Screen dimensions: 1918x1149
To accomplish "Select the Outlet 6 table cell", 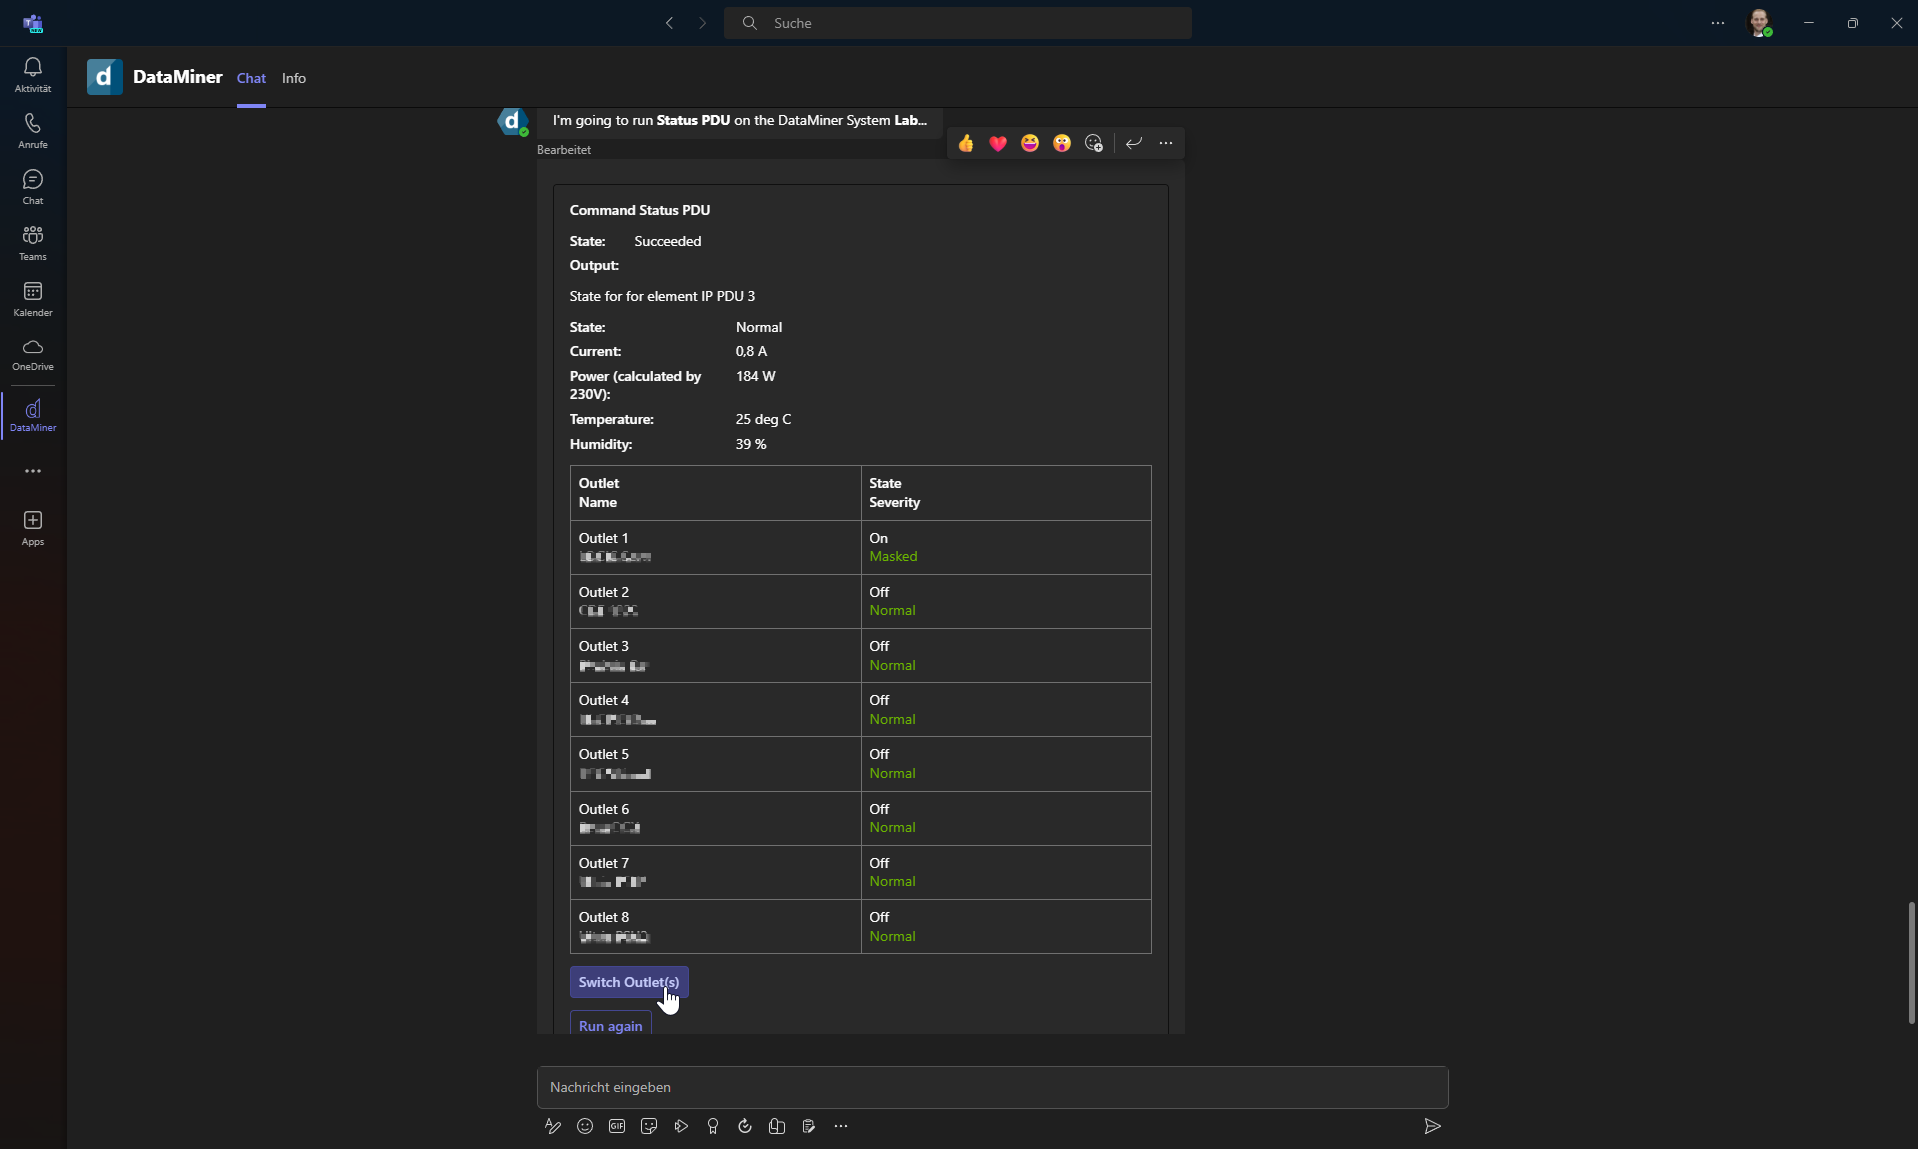I will pos(715,818).
